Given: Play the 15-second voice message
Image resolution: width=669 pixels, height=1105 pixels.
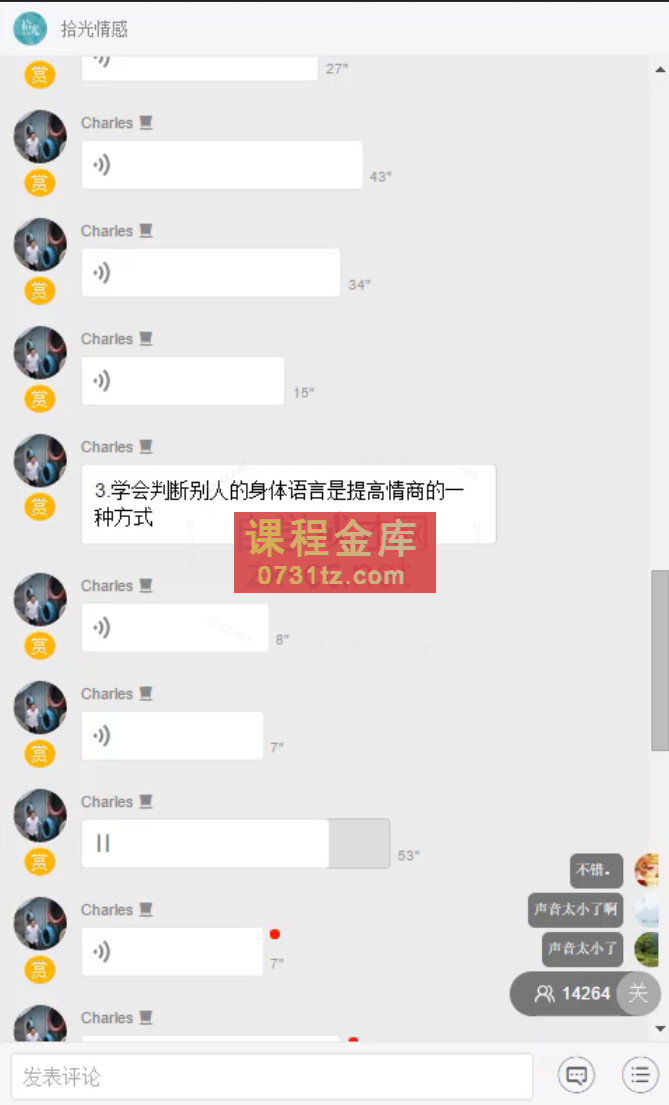Looking at the screenshot, I should coord(183,381).
